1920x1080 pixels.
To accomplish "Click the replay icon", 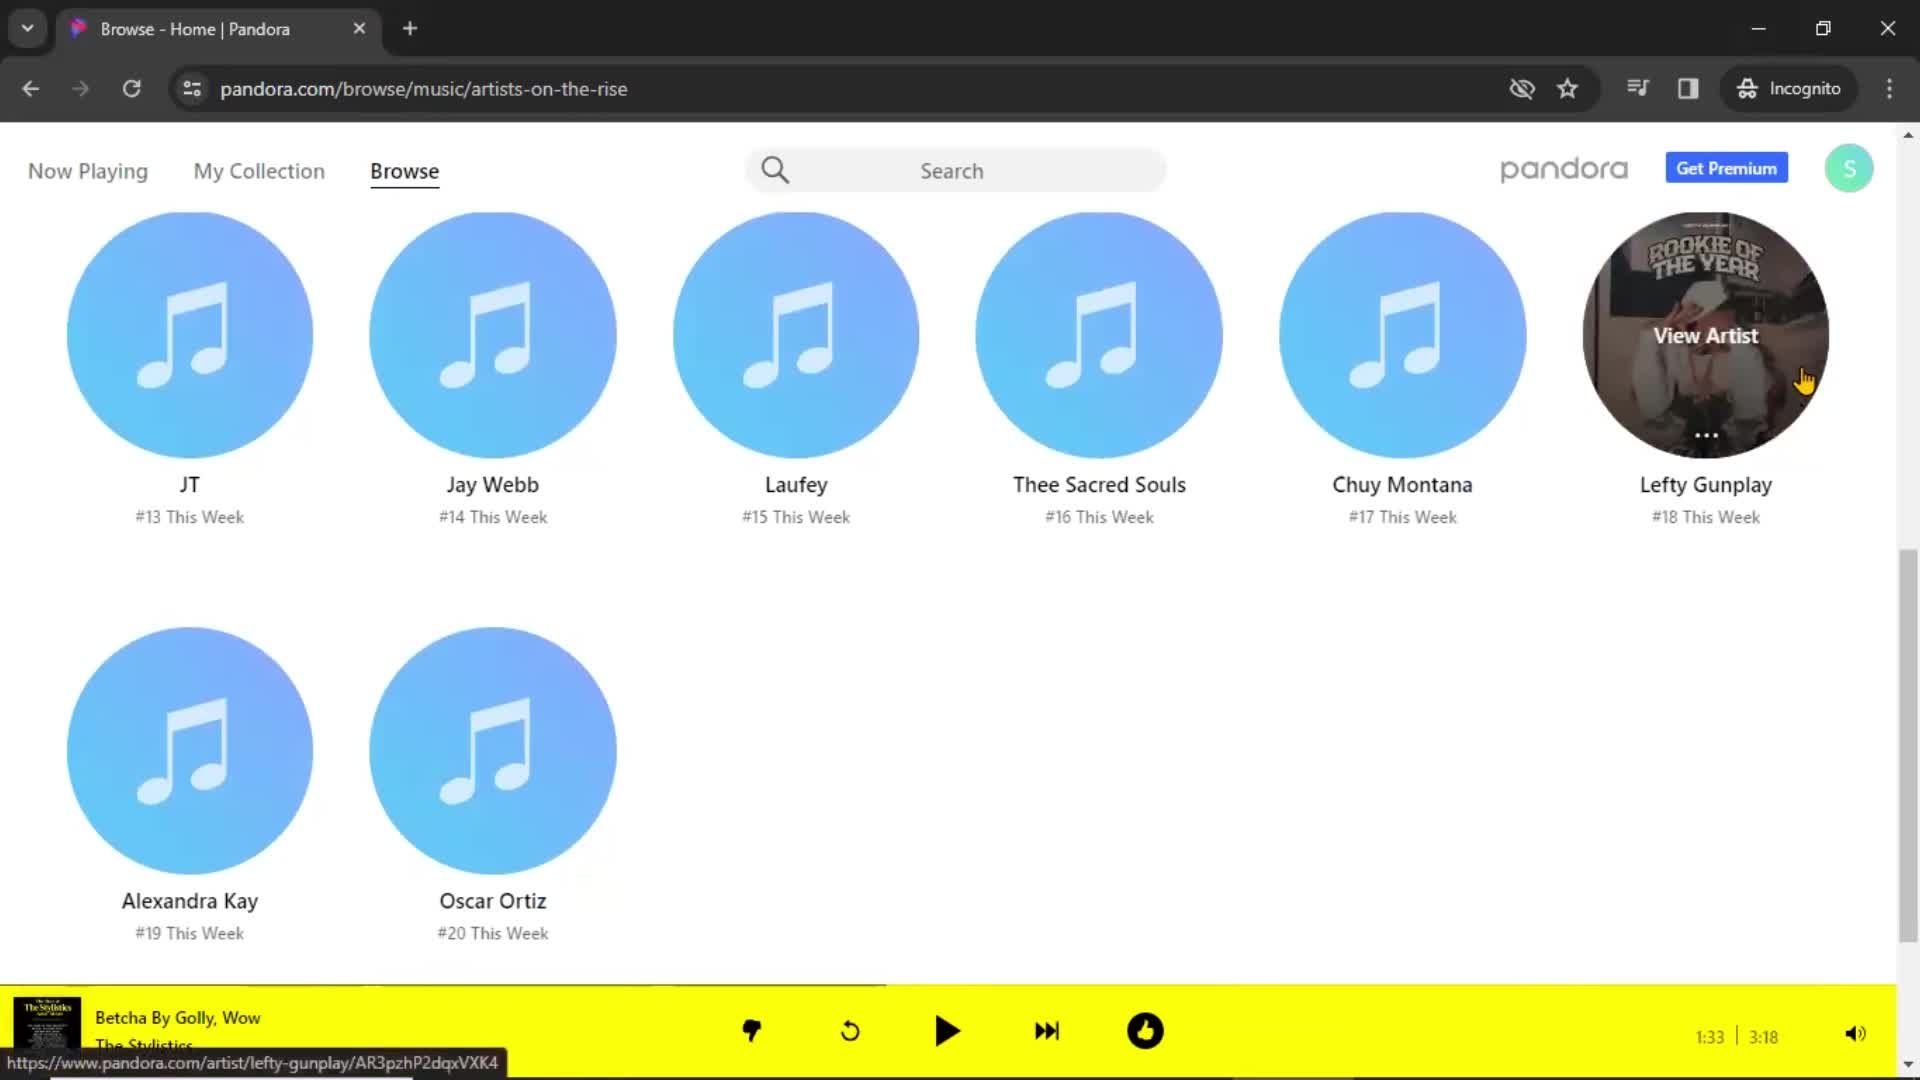I will point(851,1031).
